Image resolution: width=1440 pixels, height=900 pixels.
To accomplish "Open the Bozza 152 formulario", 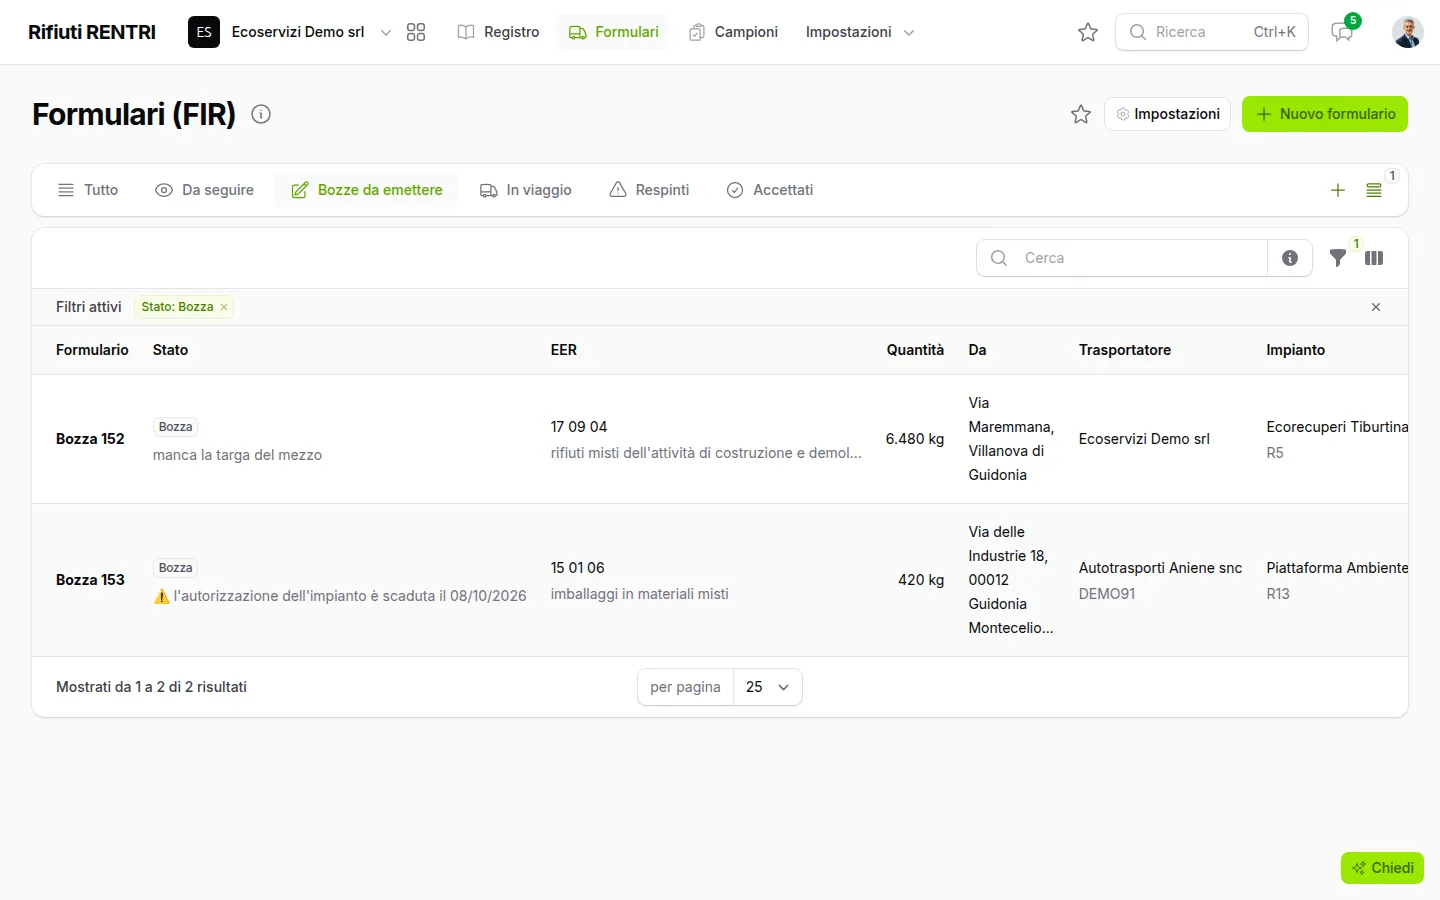I will click(x=90, y=439).
